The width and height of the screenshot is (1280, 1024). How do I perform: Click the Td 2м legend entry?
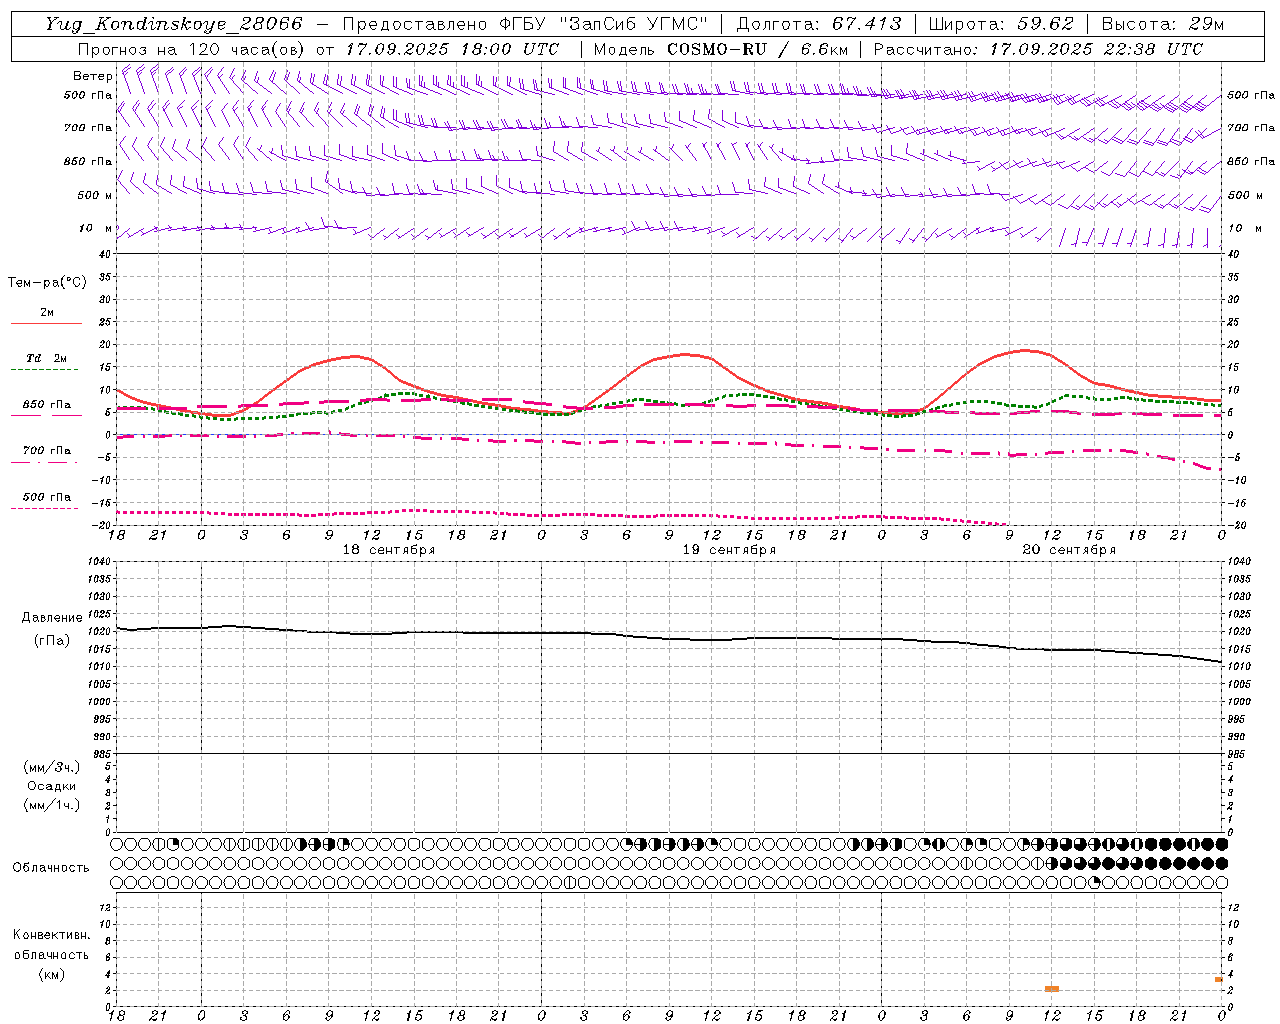tap(46, 358)
